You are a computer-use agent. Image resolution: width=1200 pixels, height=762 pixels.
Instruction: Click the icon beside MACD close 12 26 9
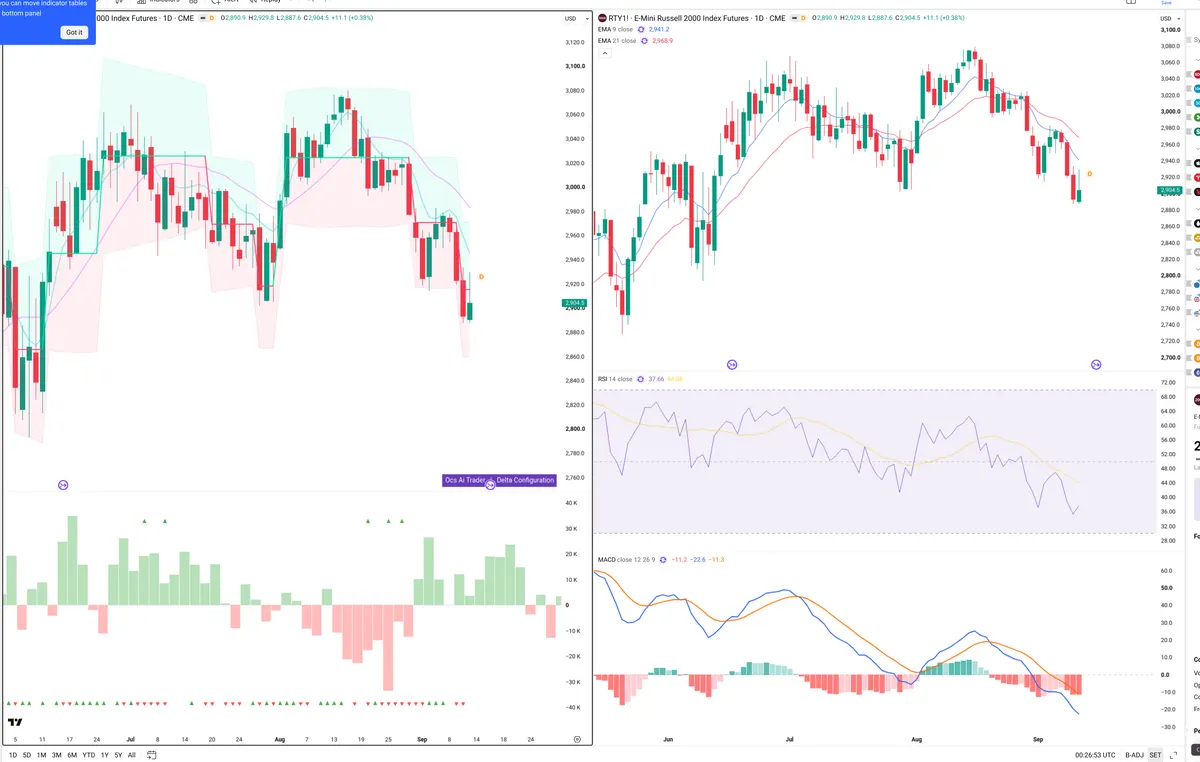(664, 559)
